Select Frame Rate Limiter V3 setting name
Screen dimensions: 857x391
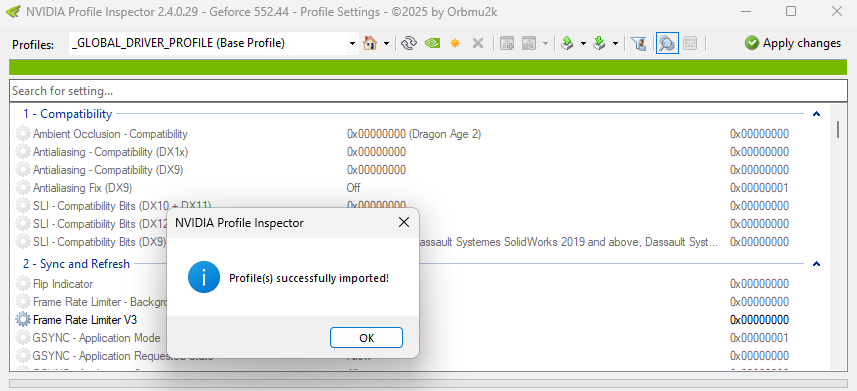click(85, 320)
